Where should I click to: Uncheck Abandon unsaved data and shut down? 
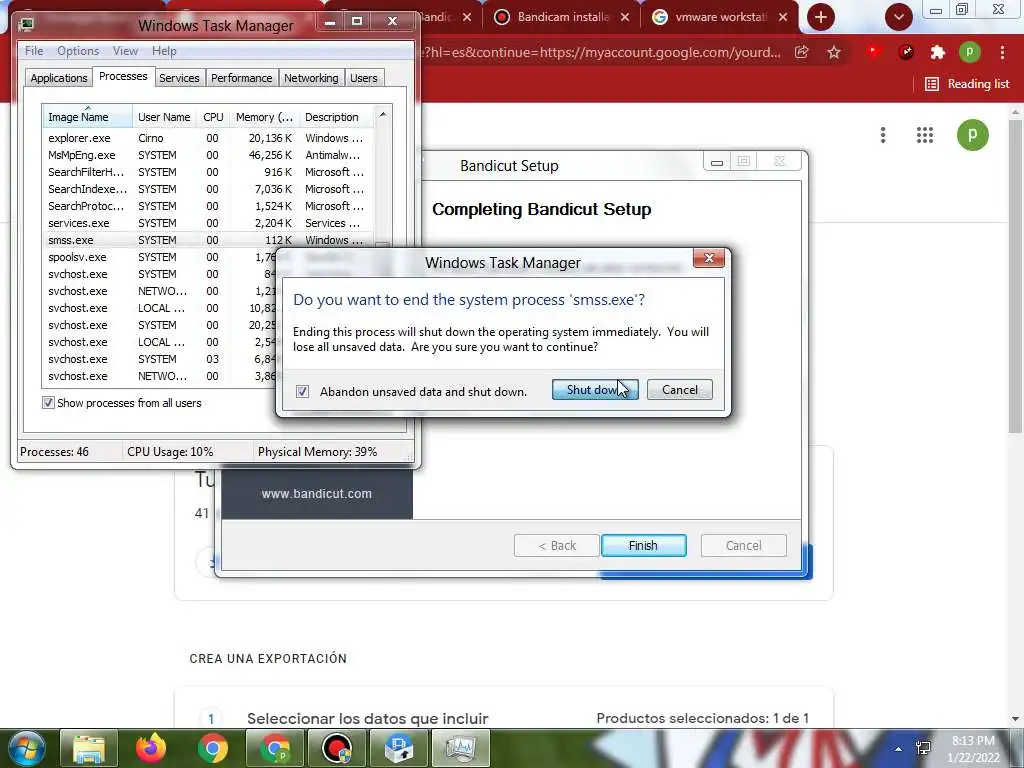pos(302,391)
